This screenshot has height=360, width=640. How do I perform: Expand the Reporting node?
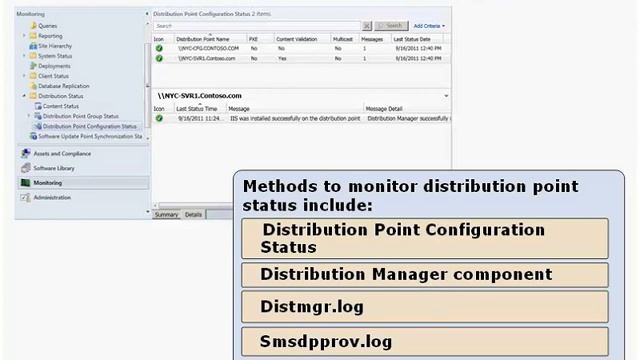24,36
